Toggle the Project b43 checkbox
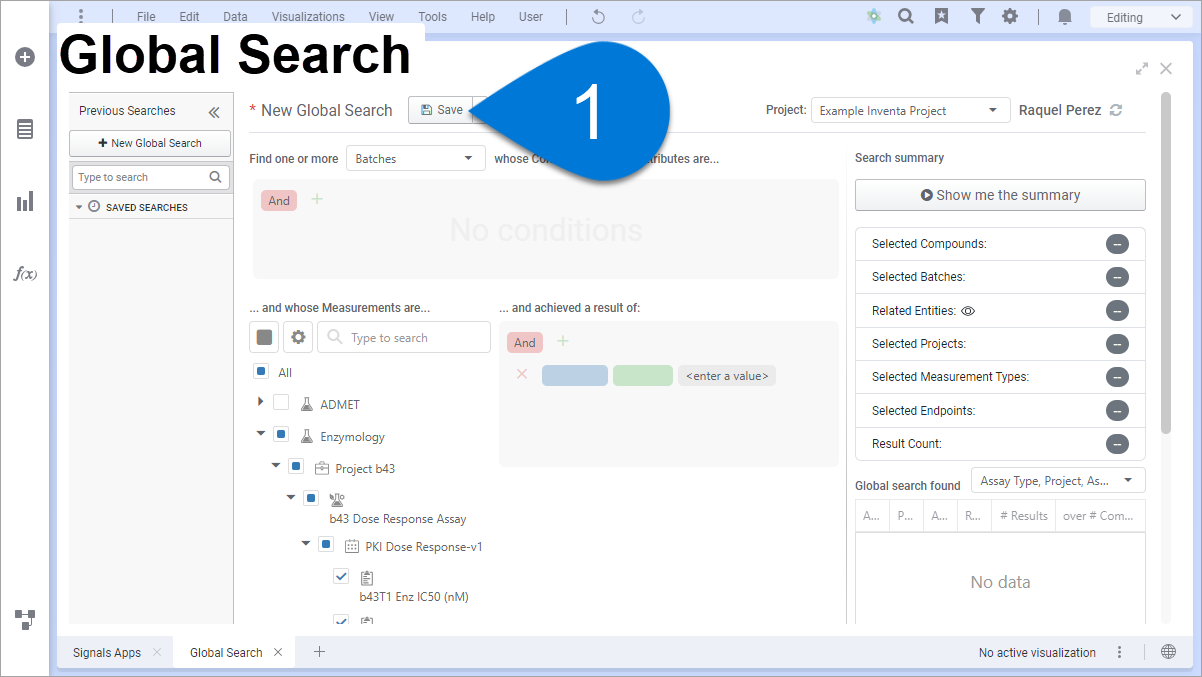1202x677 pixels. tap(296, 466)
